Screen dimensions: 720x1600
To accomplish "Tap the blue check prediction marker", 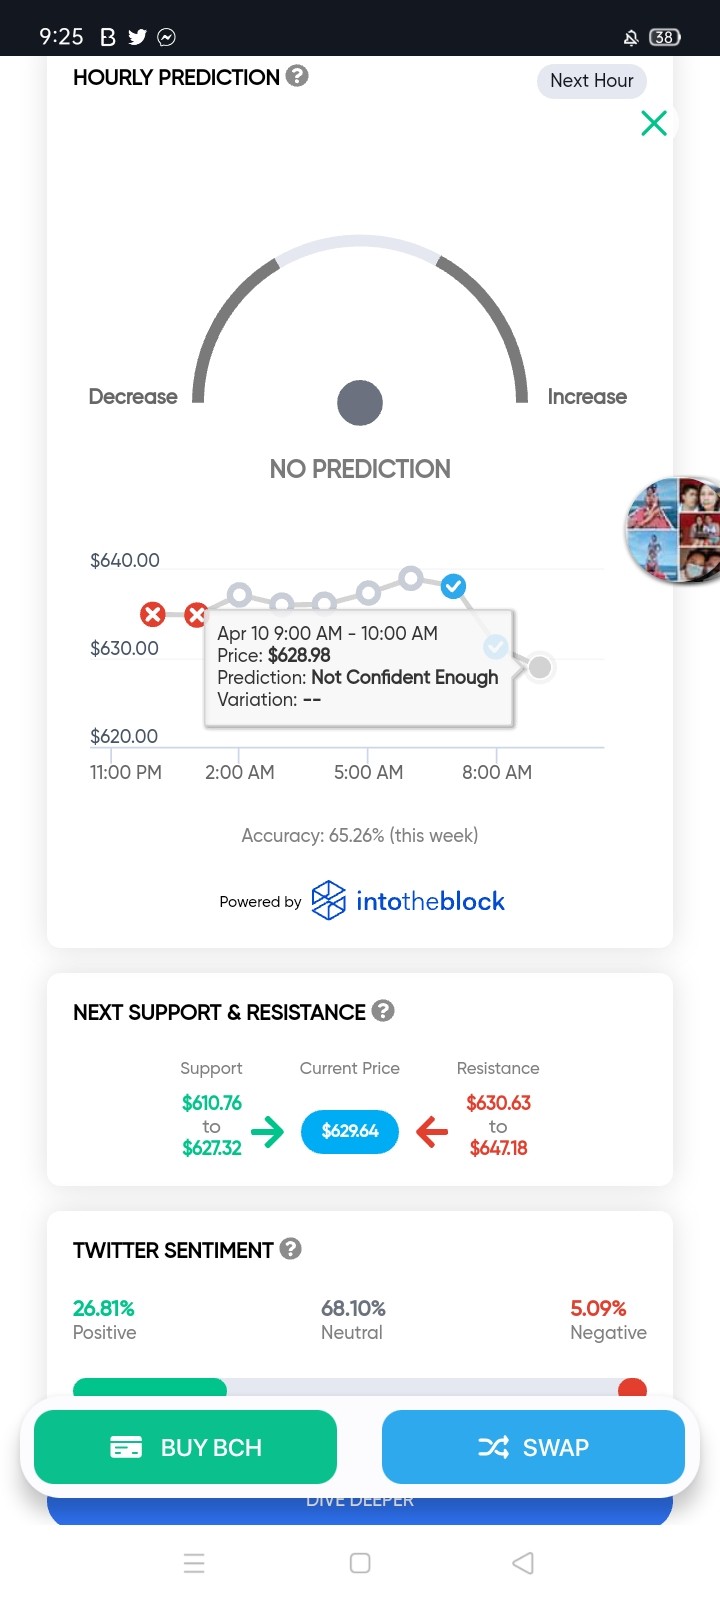I will click(453, 586).
